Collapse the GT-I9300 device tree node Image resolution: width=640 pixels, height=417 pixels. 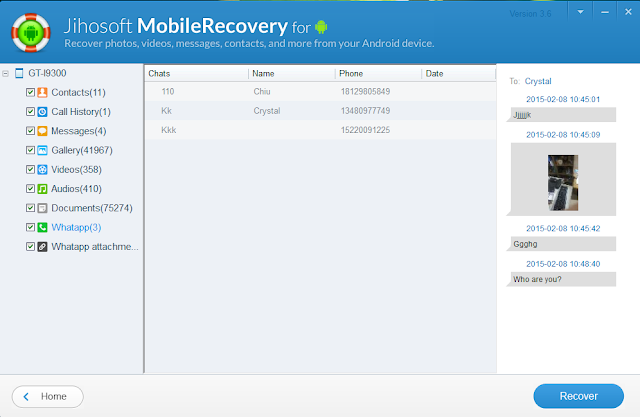5,74
